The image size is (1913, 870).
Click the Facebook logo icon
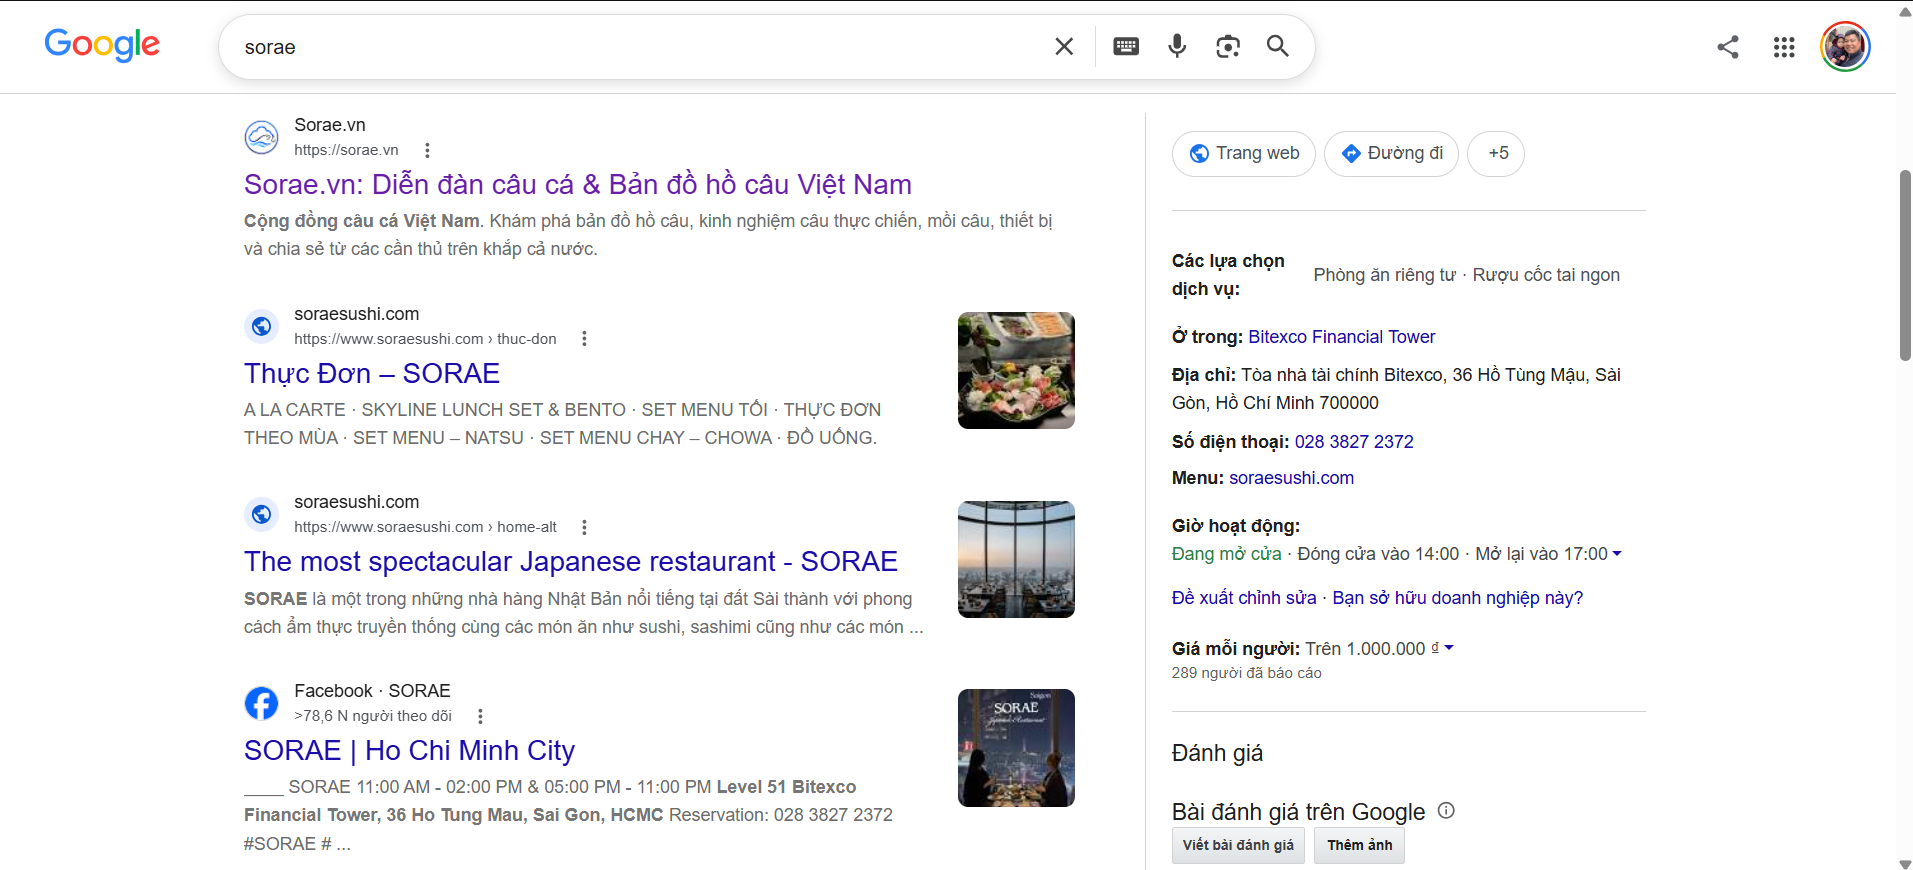262,703
